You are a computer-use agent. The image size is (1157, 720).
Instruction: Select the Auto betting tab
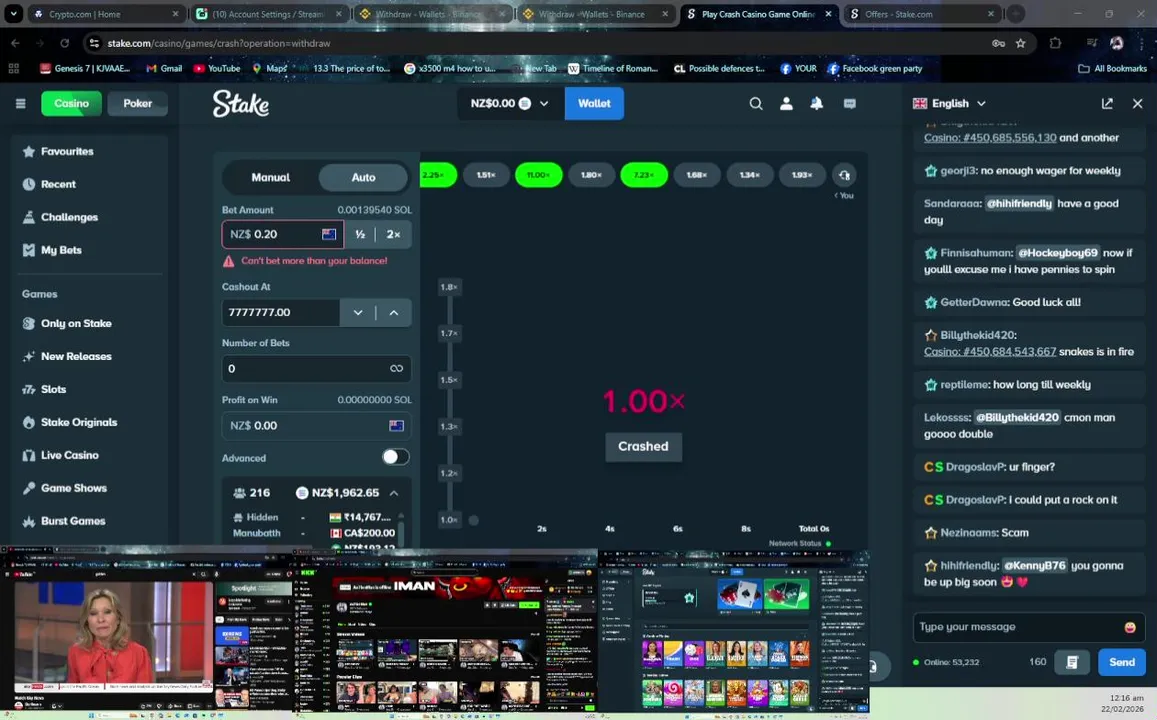pyautogui.click(x=363, y=177)
